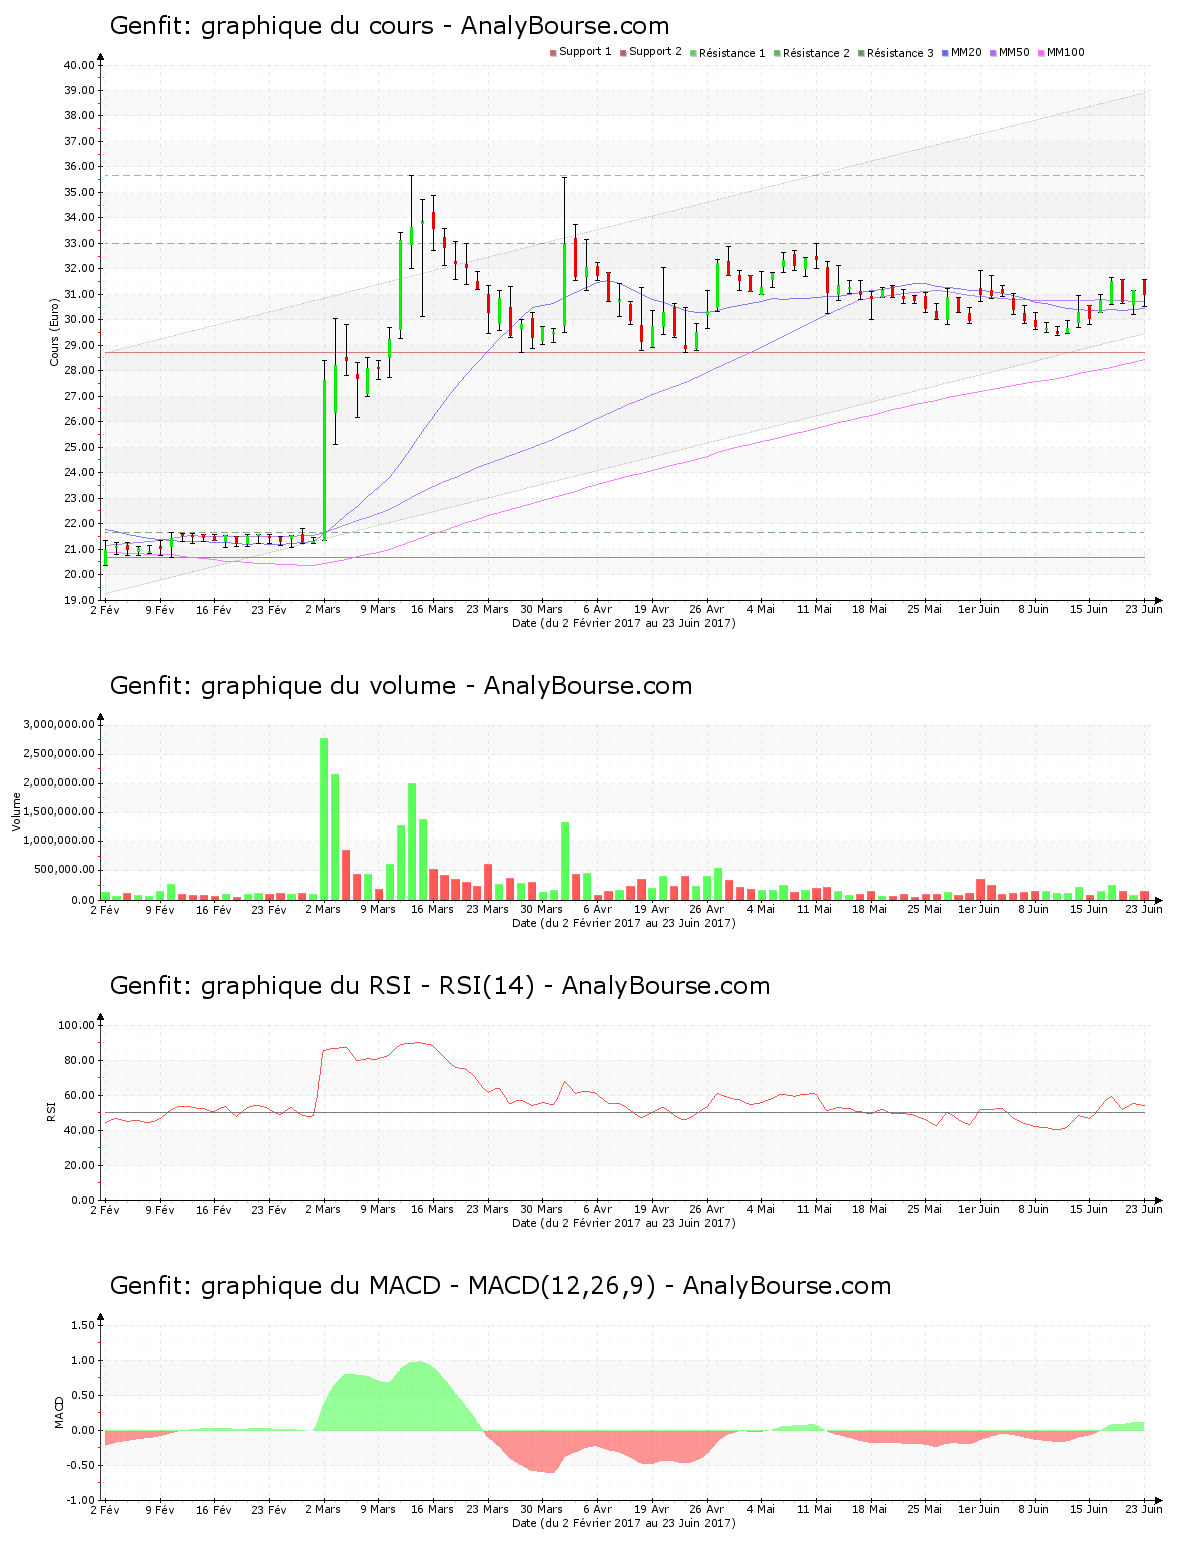Click '11 Mai' on the RSI chart axis
This screenshot has width=1200, height=1550.
(815, 1209)
